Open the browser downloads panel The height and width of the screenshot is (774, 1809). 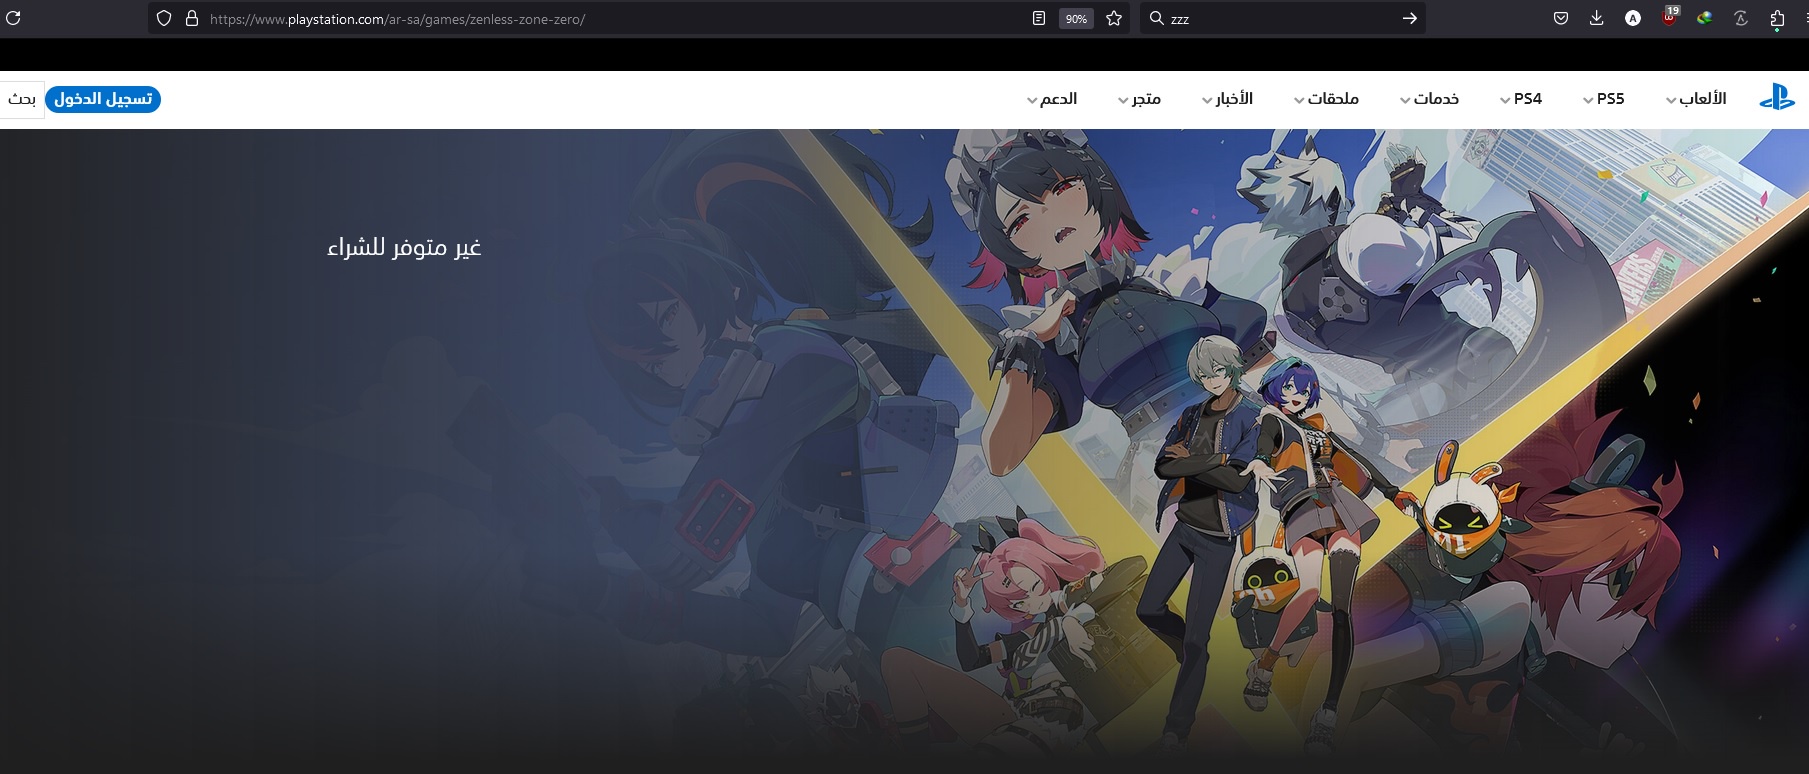pos(1596,18)
